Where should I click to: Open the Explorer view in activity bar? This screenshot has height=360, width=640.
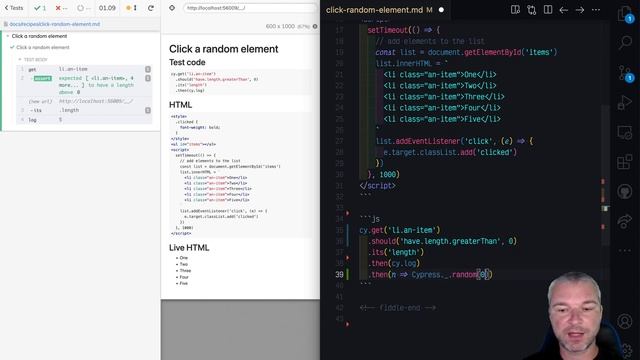625,14
